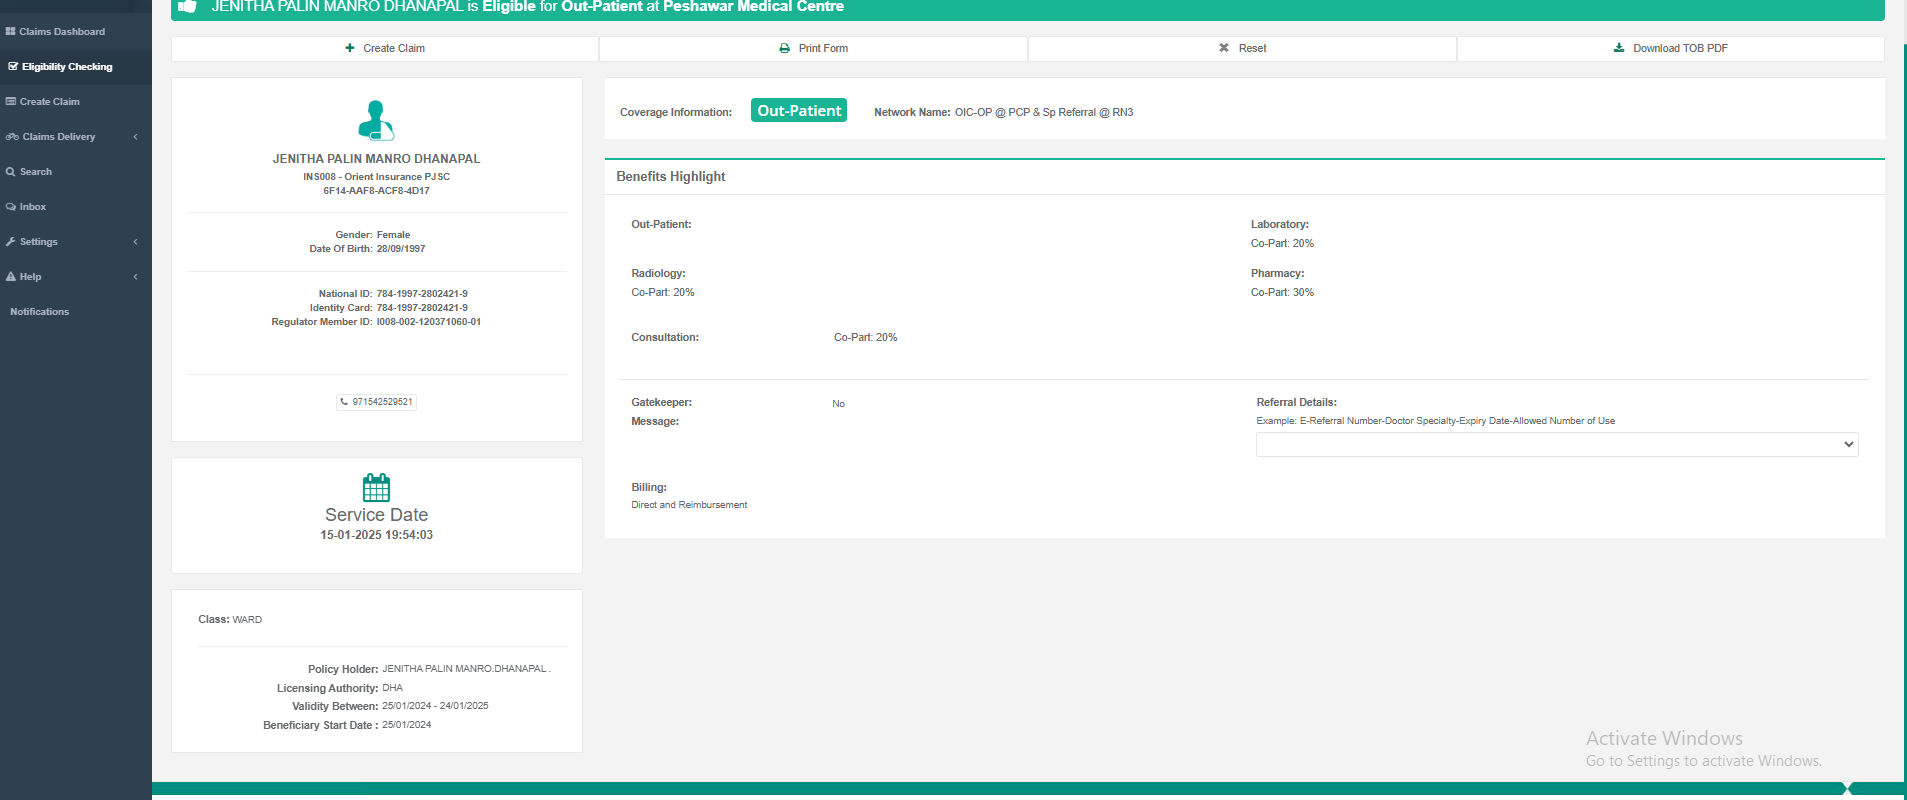Screen dimensions: 1907x800
Task: Open the Referral Details dropdown
Action: [x=1556, y=444]
